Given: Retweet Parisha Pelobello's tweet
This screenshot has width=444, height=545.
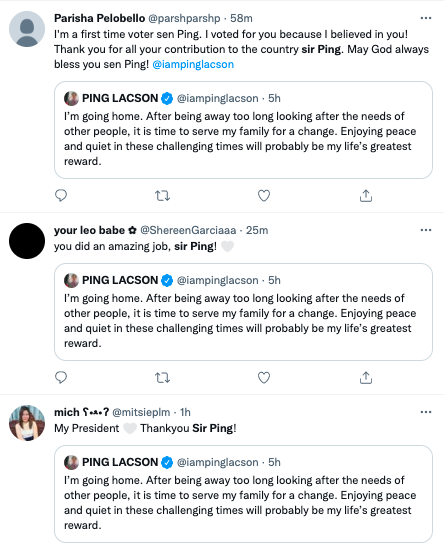Looking at the screenshot, I should point(162,196).
